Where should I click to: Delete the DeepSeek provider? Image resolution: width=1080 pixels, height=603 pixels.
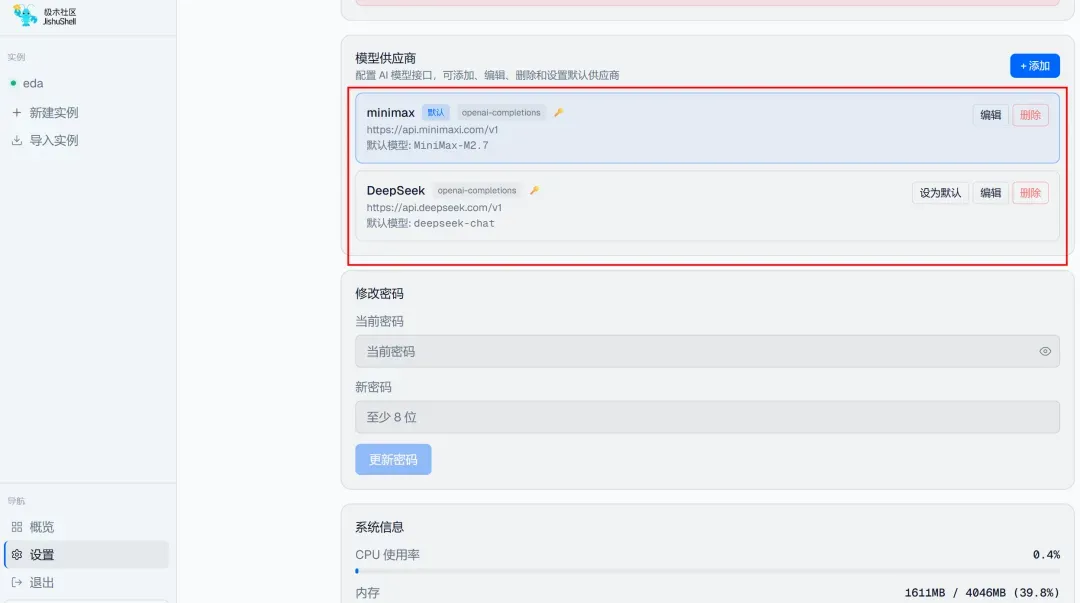click(1030, 193)
